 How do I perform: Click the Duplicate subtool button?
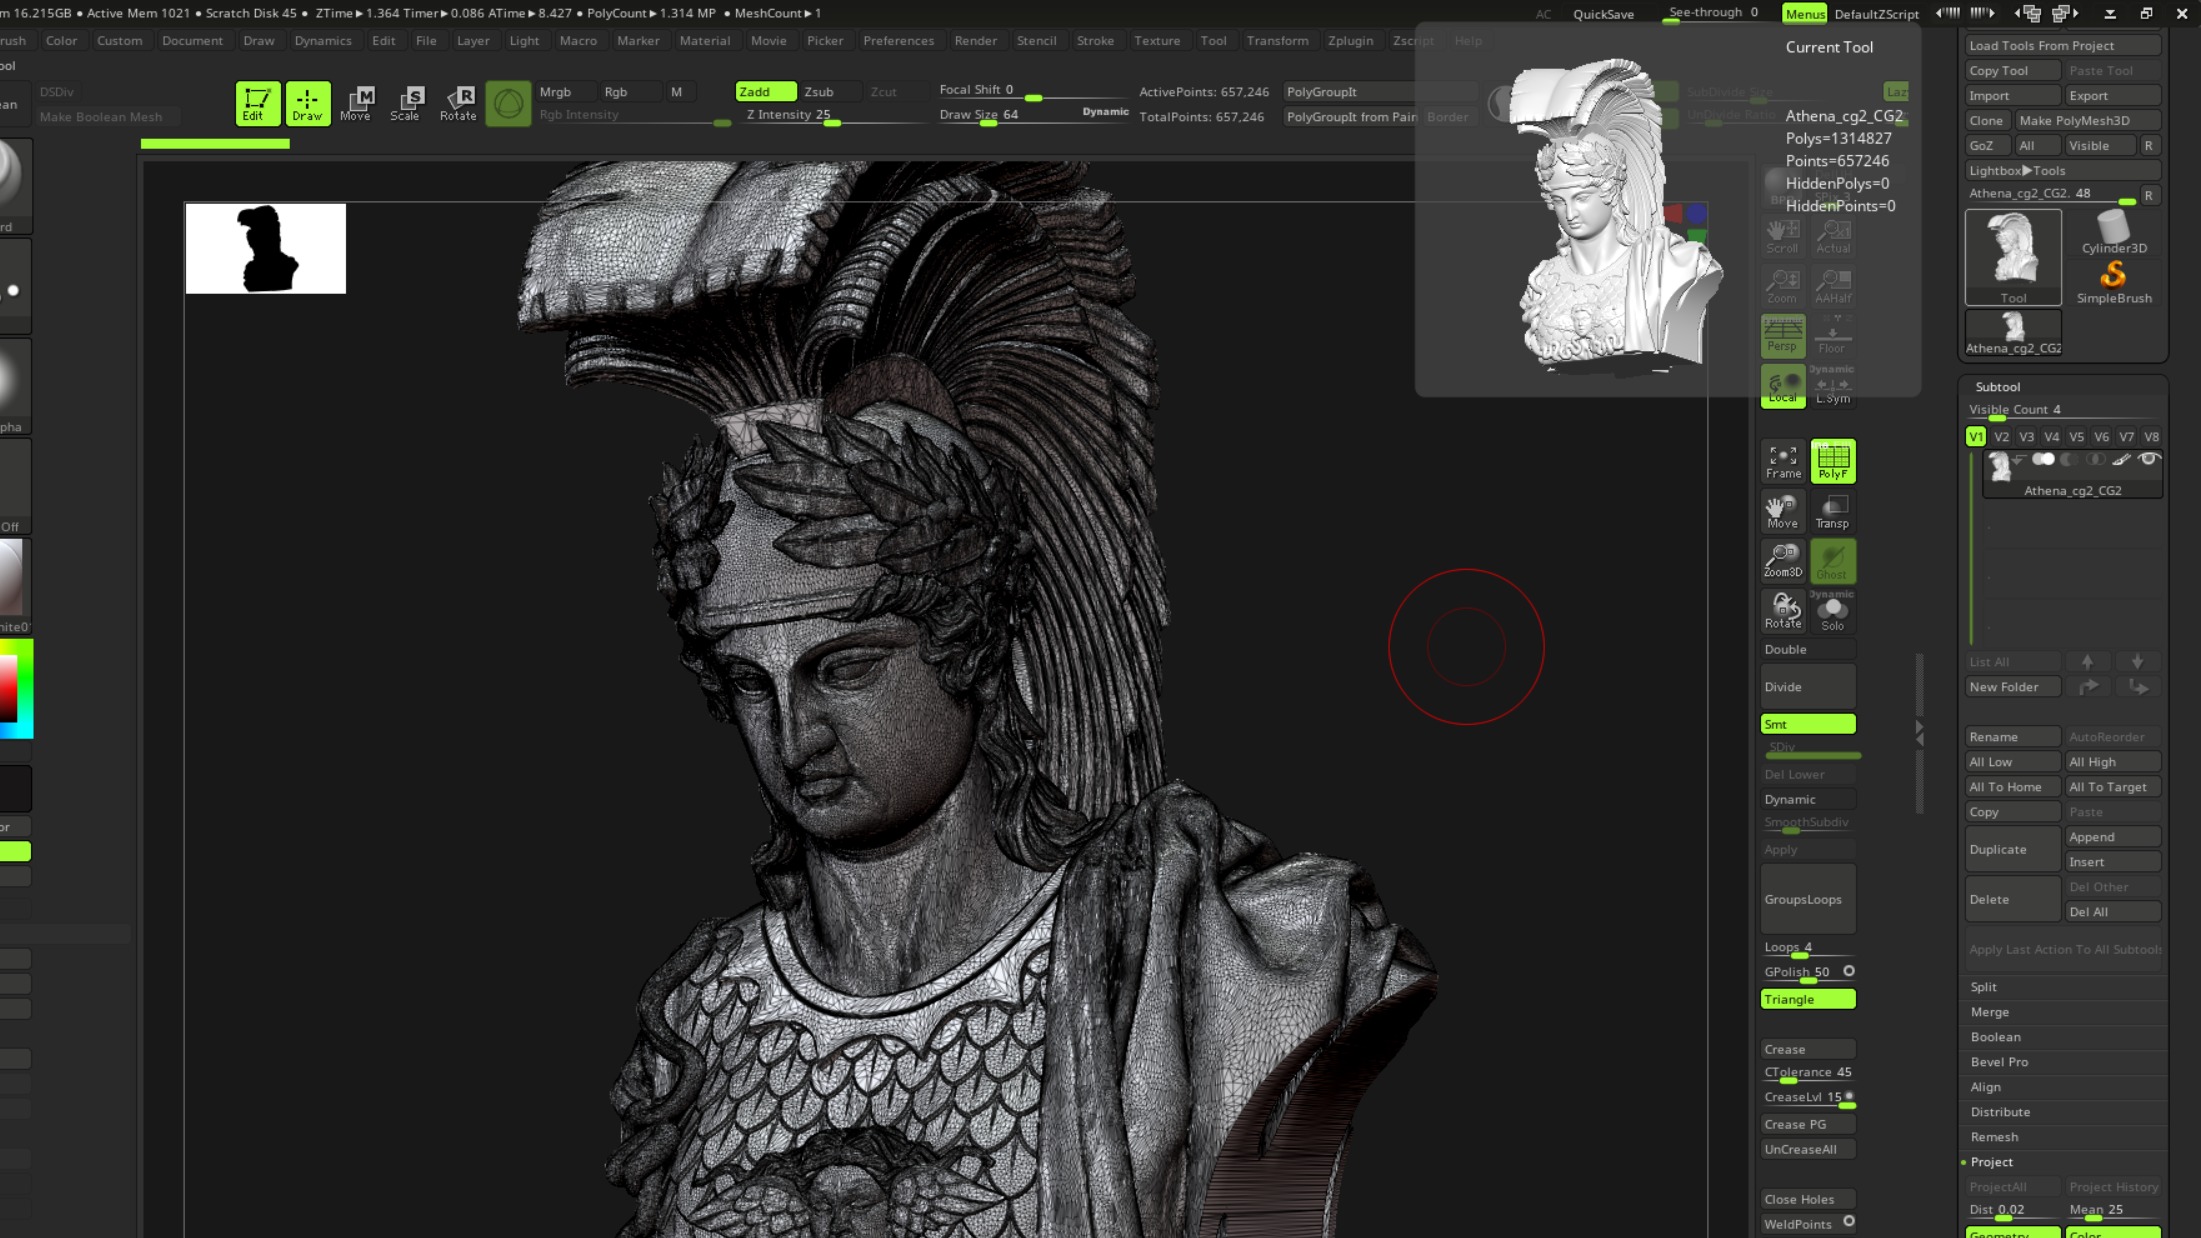[2012, 849]
